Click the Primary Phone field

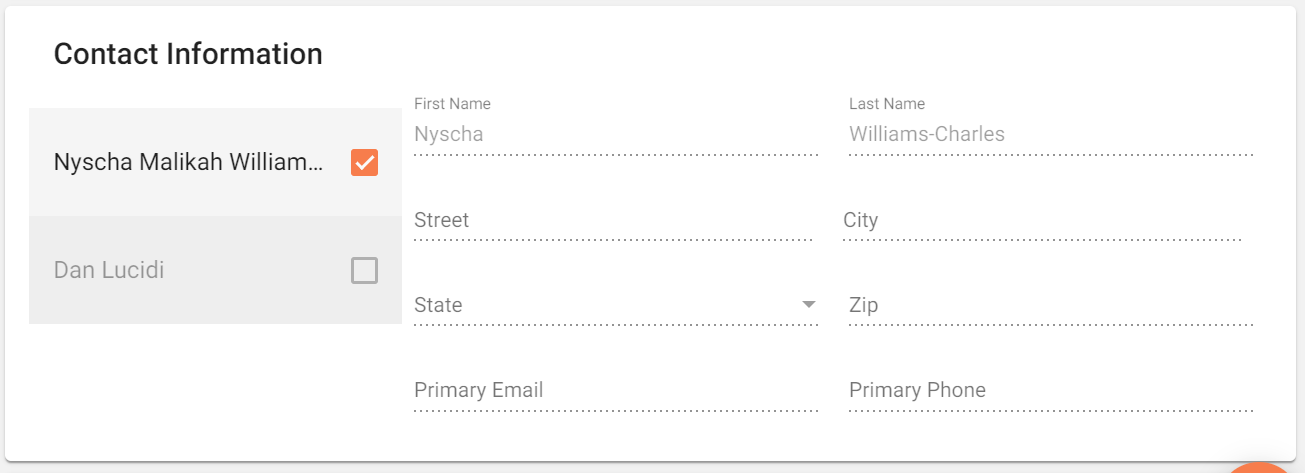pos(1051,390)
